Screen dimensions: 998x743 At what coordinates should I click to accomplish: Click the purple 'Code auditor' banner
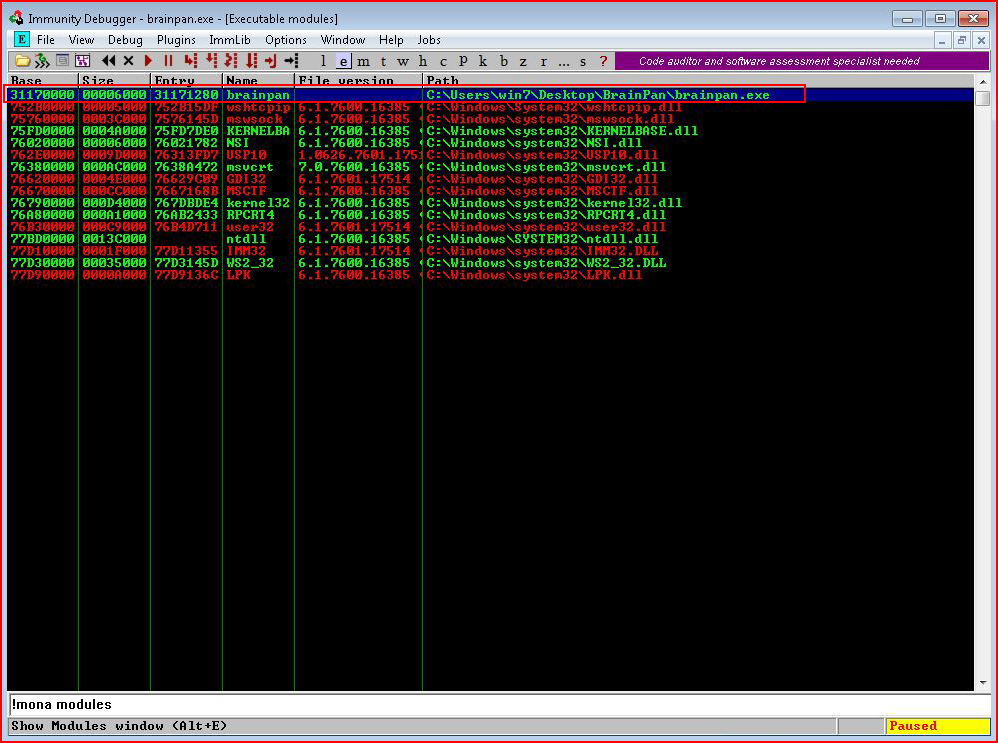point(802,61)
